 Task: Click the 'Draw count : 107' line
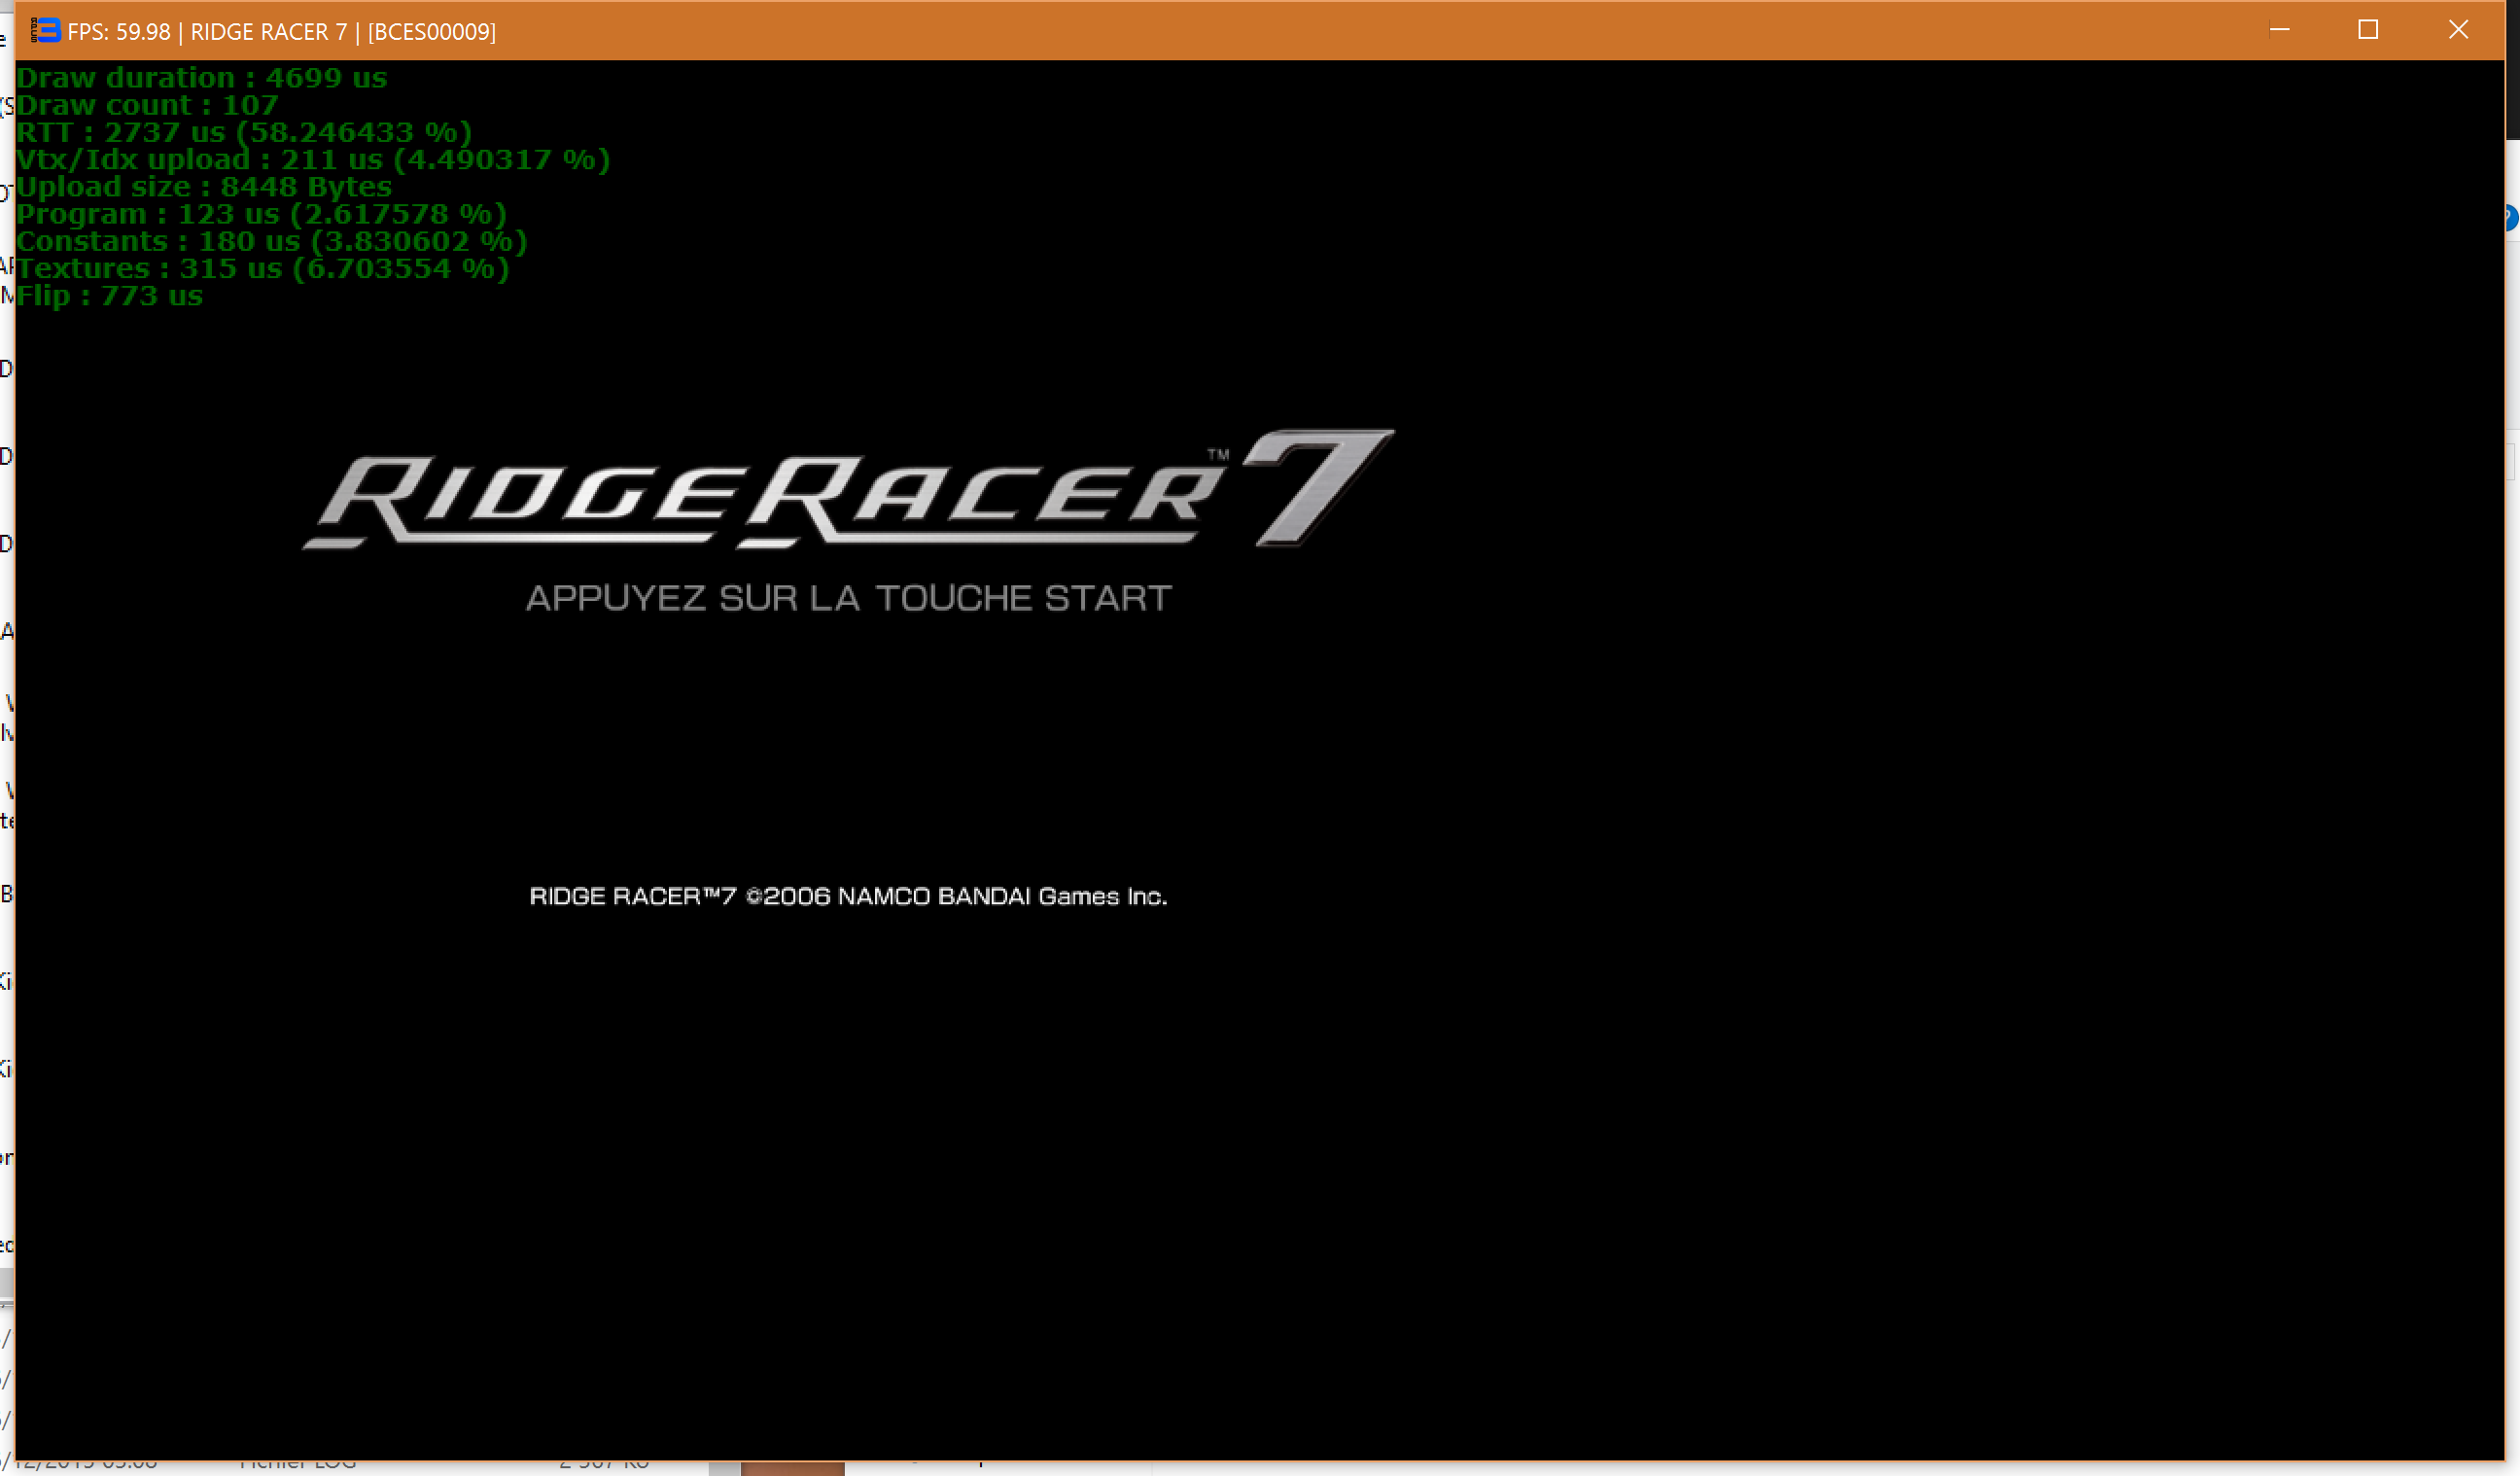(147, 105)
